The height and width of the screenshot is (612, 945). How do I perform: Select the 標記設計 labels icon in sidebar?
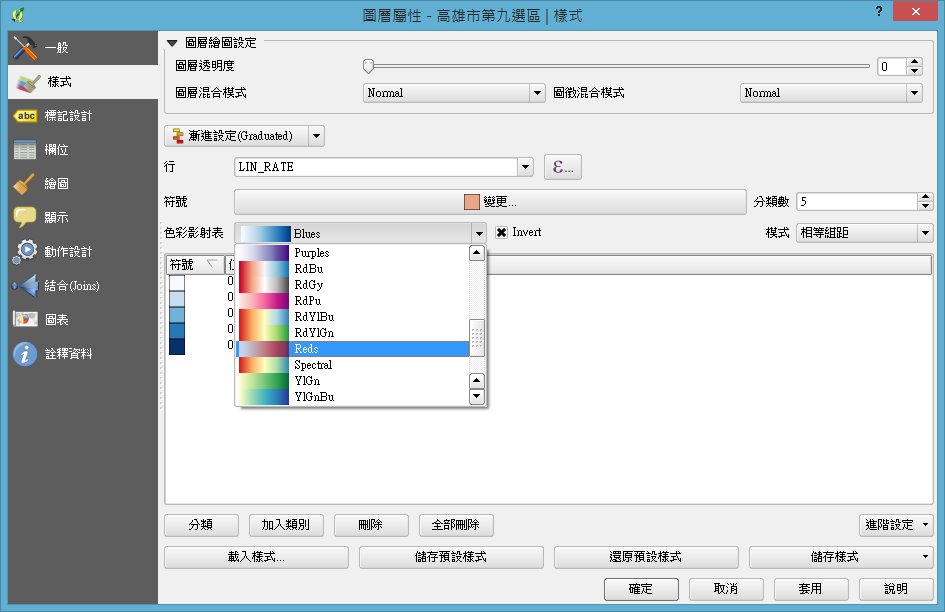(26, 116)
